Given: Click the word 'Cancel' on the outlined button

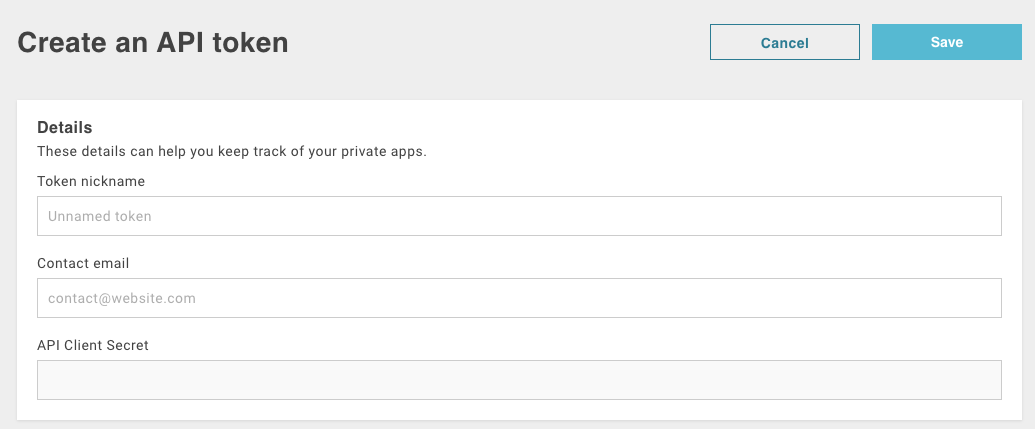Looking at the screenshot, I should [784, 43].
